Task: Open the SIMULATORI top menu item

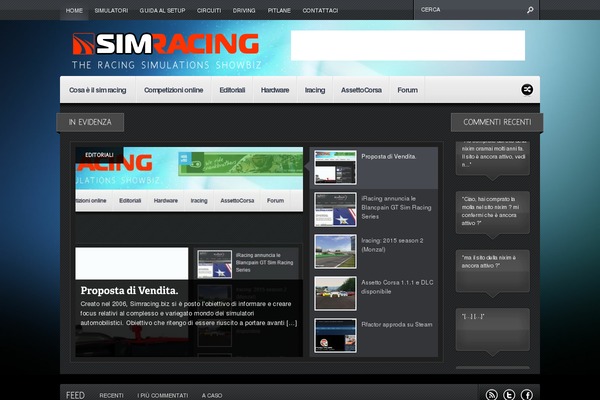Action: tap(111, 10)
